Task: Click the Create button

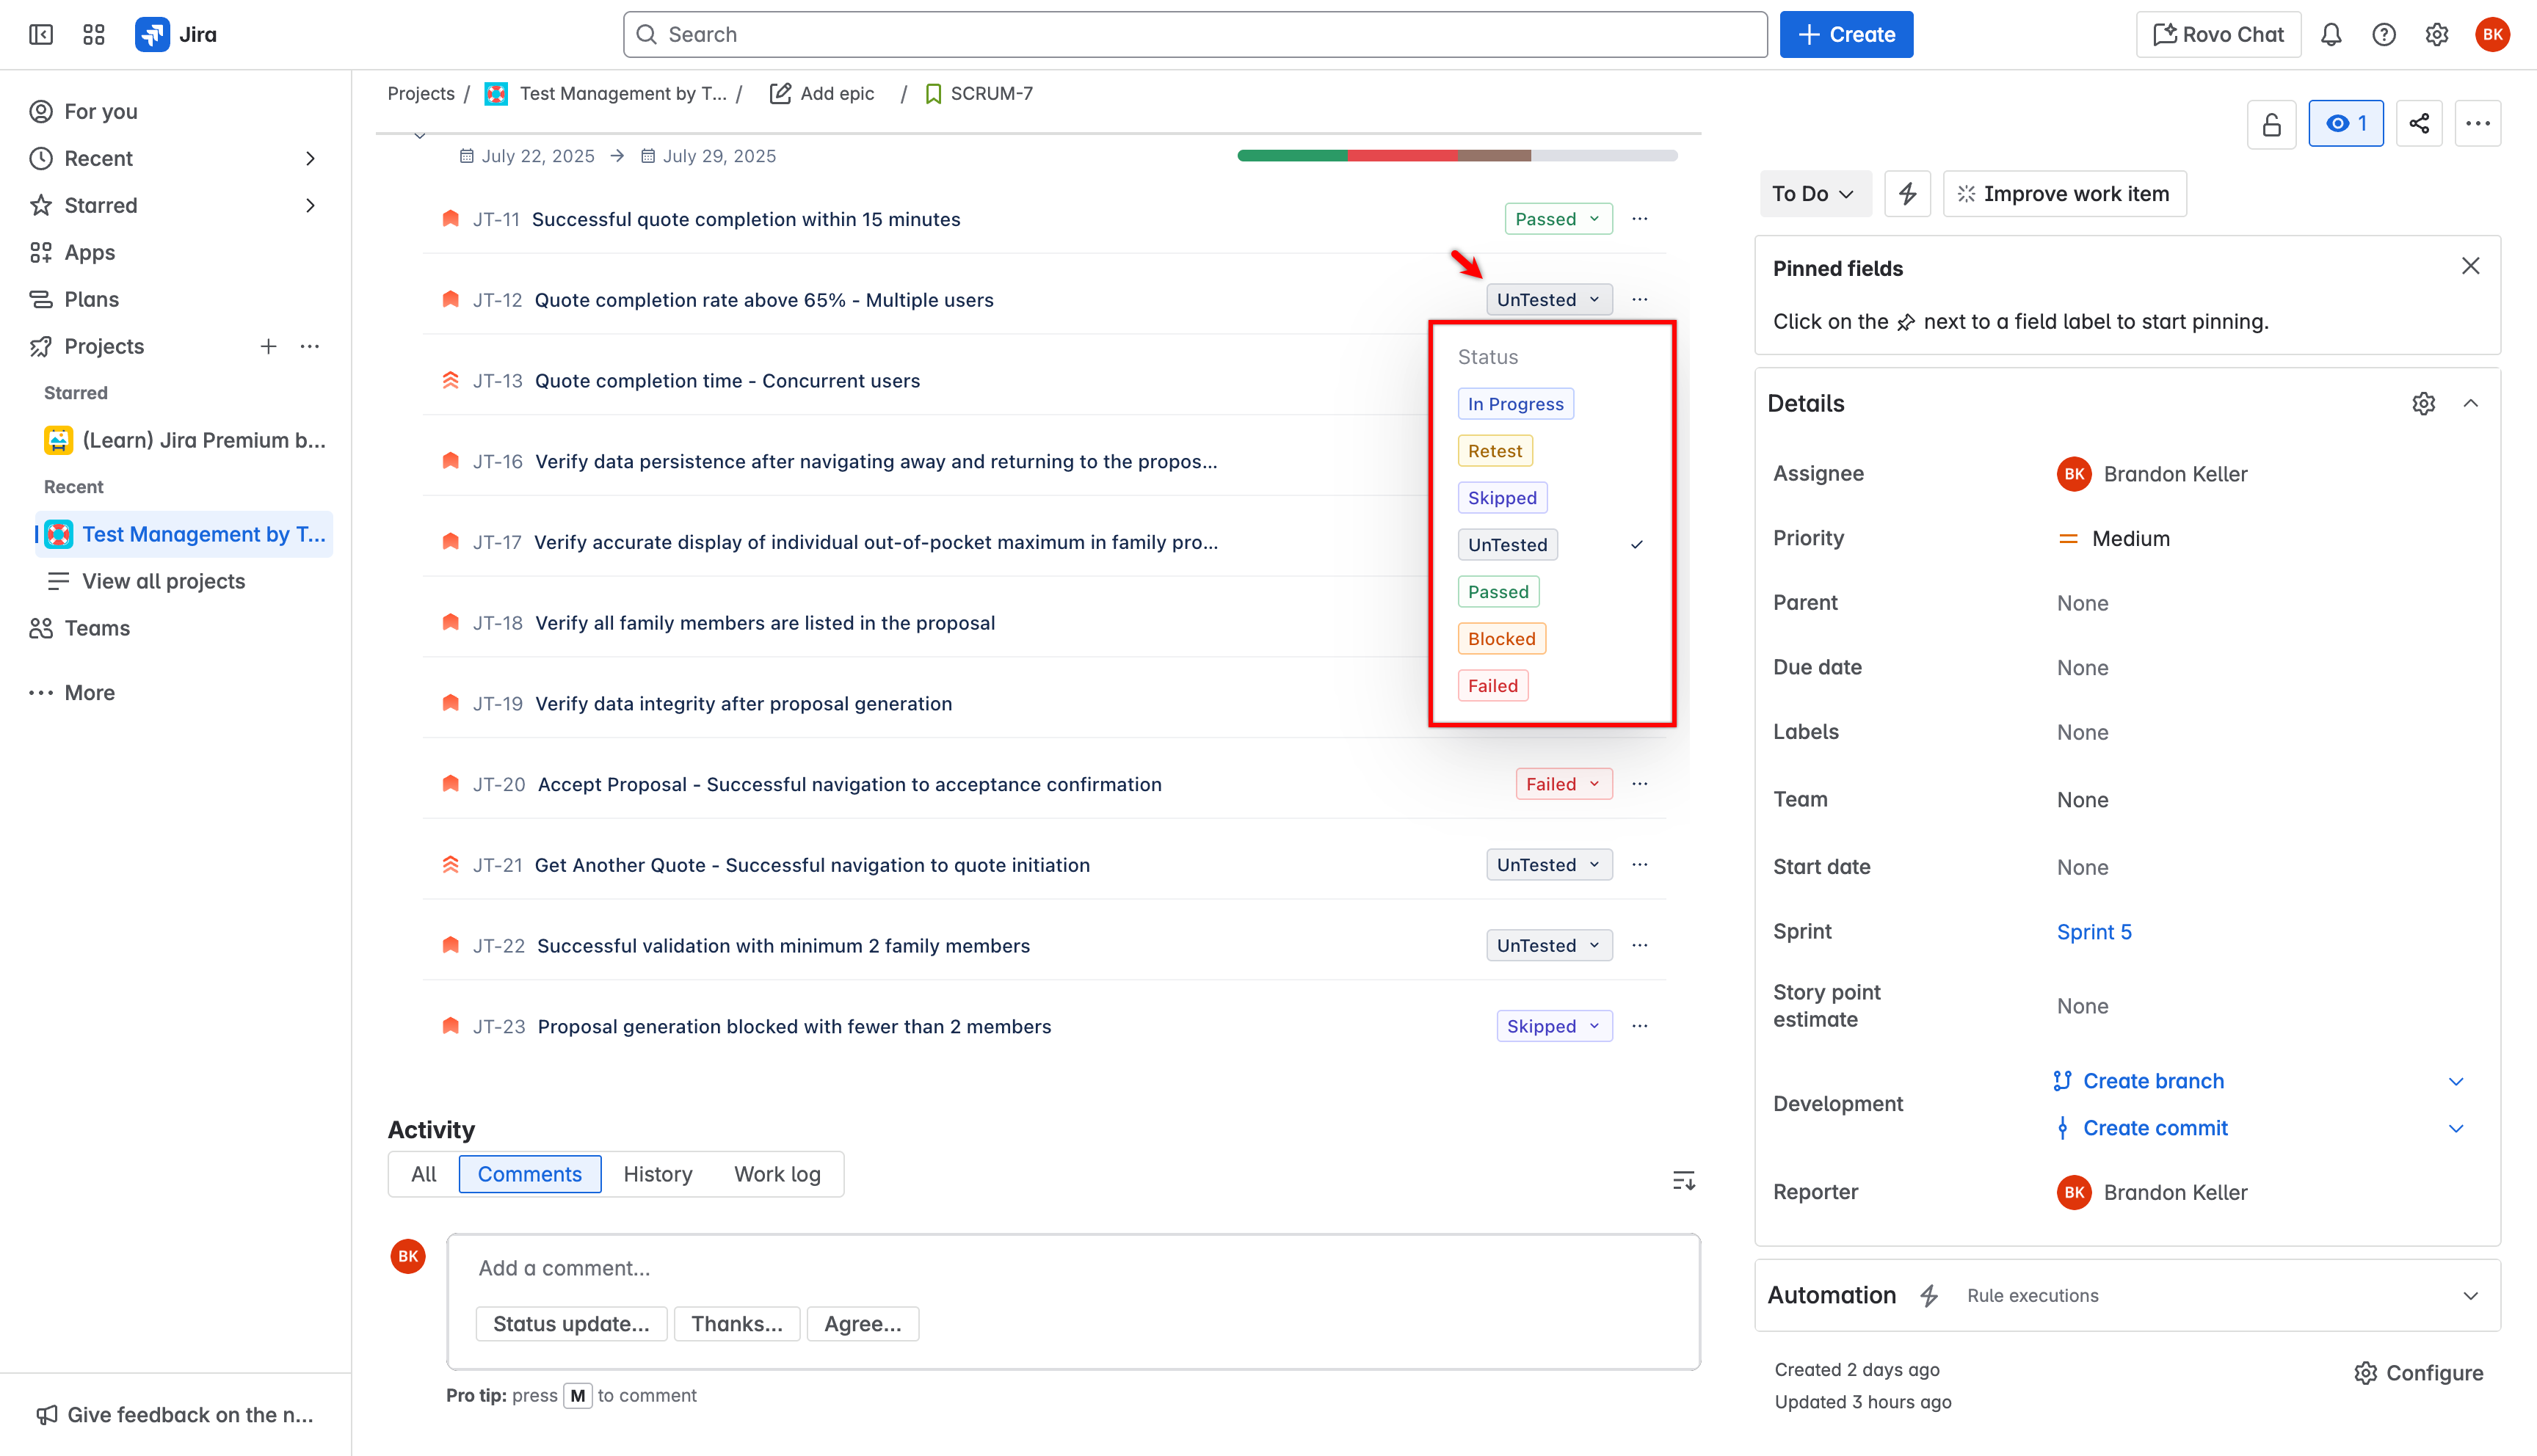Action: tap(1845, 35)
